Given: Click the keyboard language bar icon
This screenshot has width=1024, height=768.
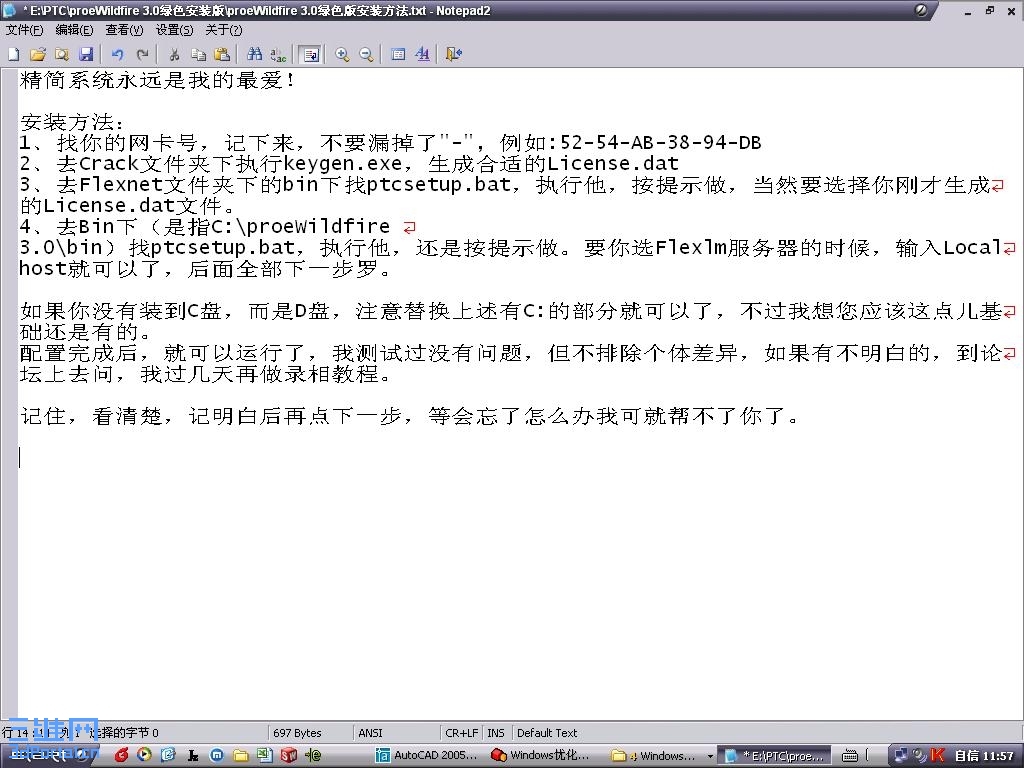Looking at the screenshot, I should point(850,756).
